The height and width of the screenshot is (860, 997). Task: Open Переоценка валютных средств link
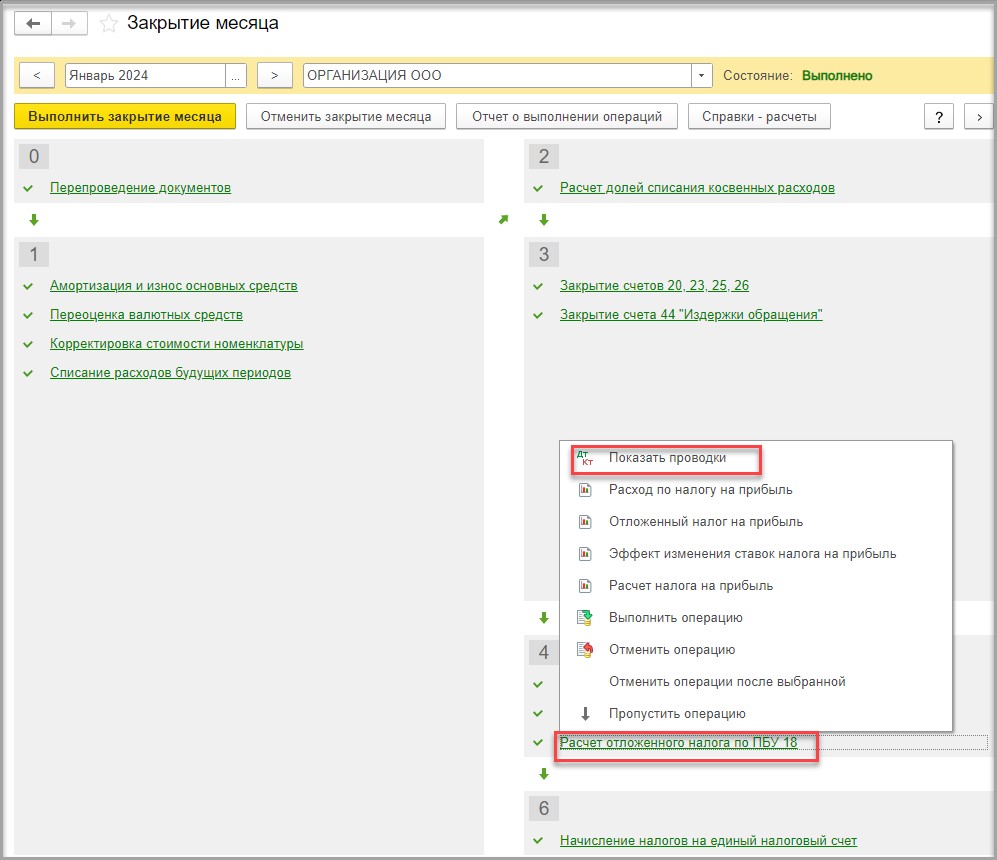click(146, 315)
